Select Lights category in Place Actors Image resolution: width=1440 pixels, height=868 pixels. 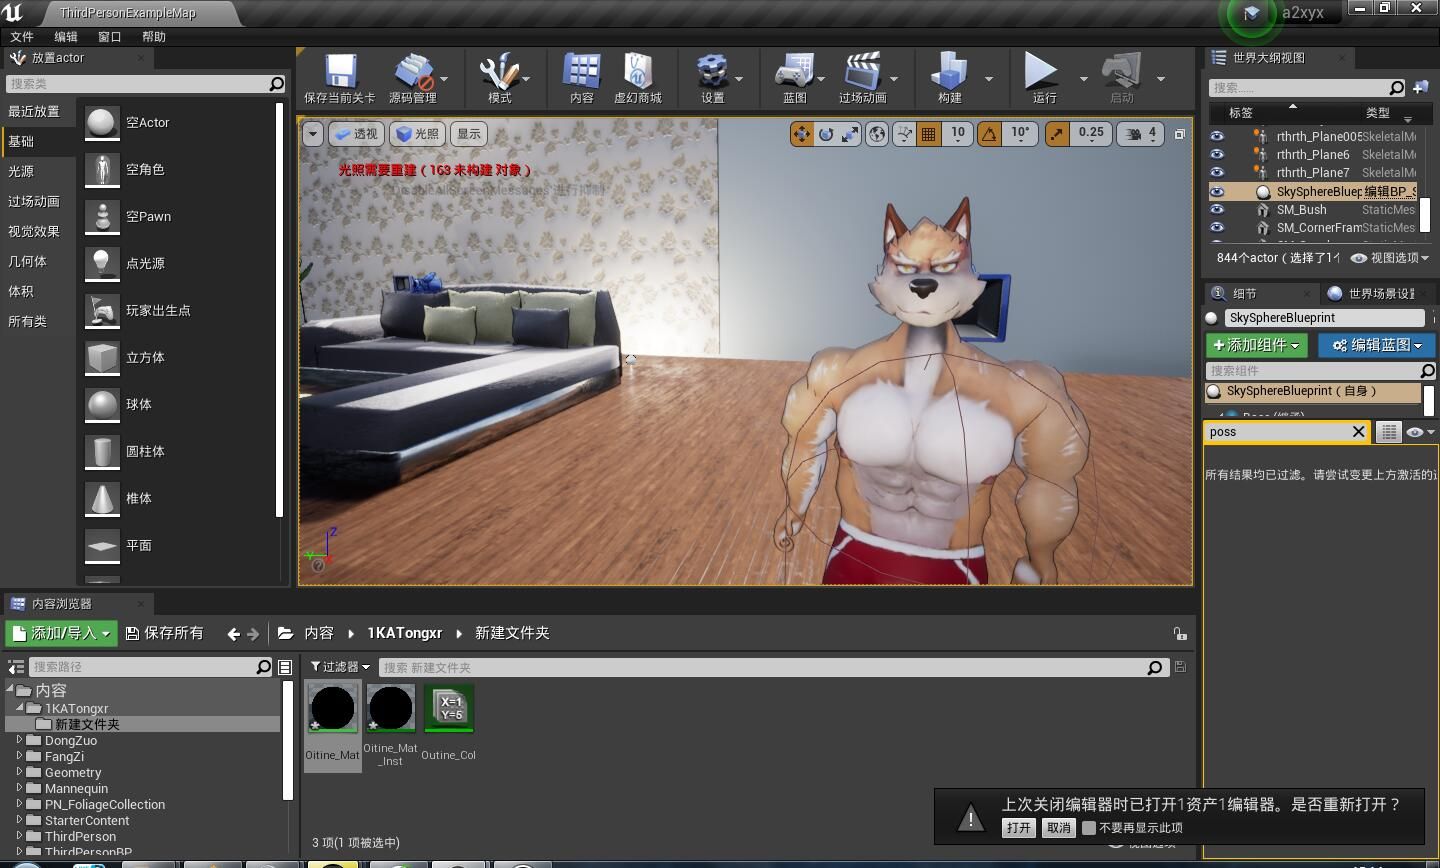point(21,172)
